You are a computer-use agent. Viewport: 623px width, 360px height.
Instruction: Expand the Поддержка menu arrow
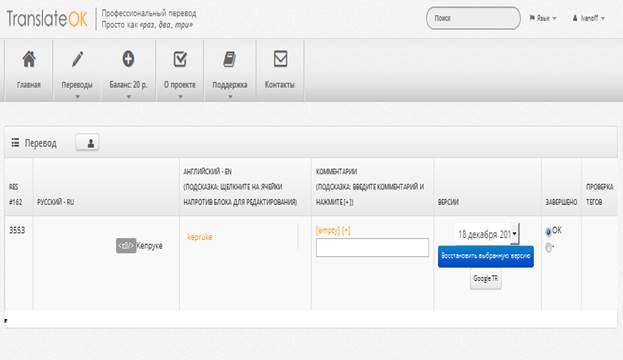click(230, 97)
